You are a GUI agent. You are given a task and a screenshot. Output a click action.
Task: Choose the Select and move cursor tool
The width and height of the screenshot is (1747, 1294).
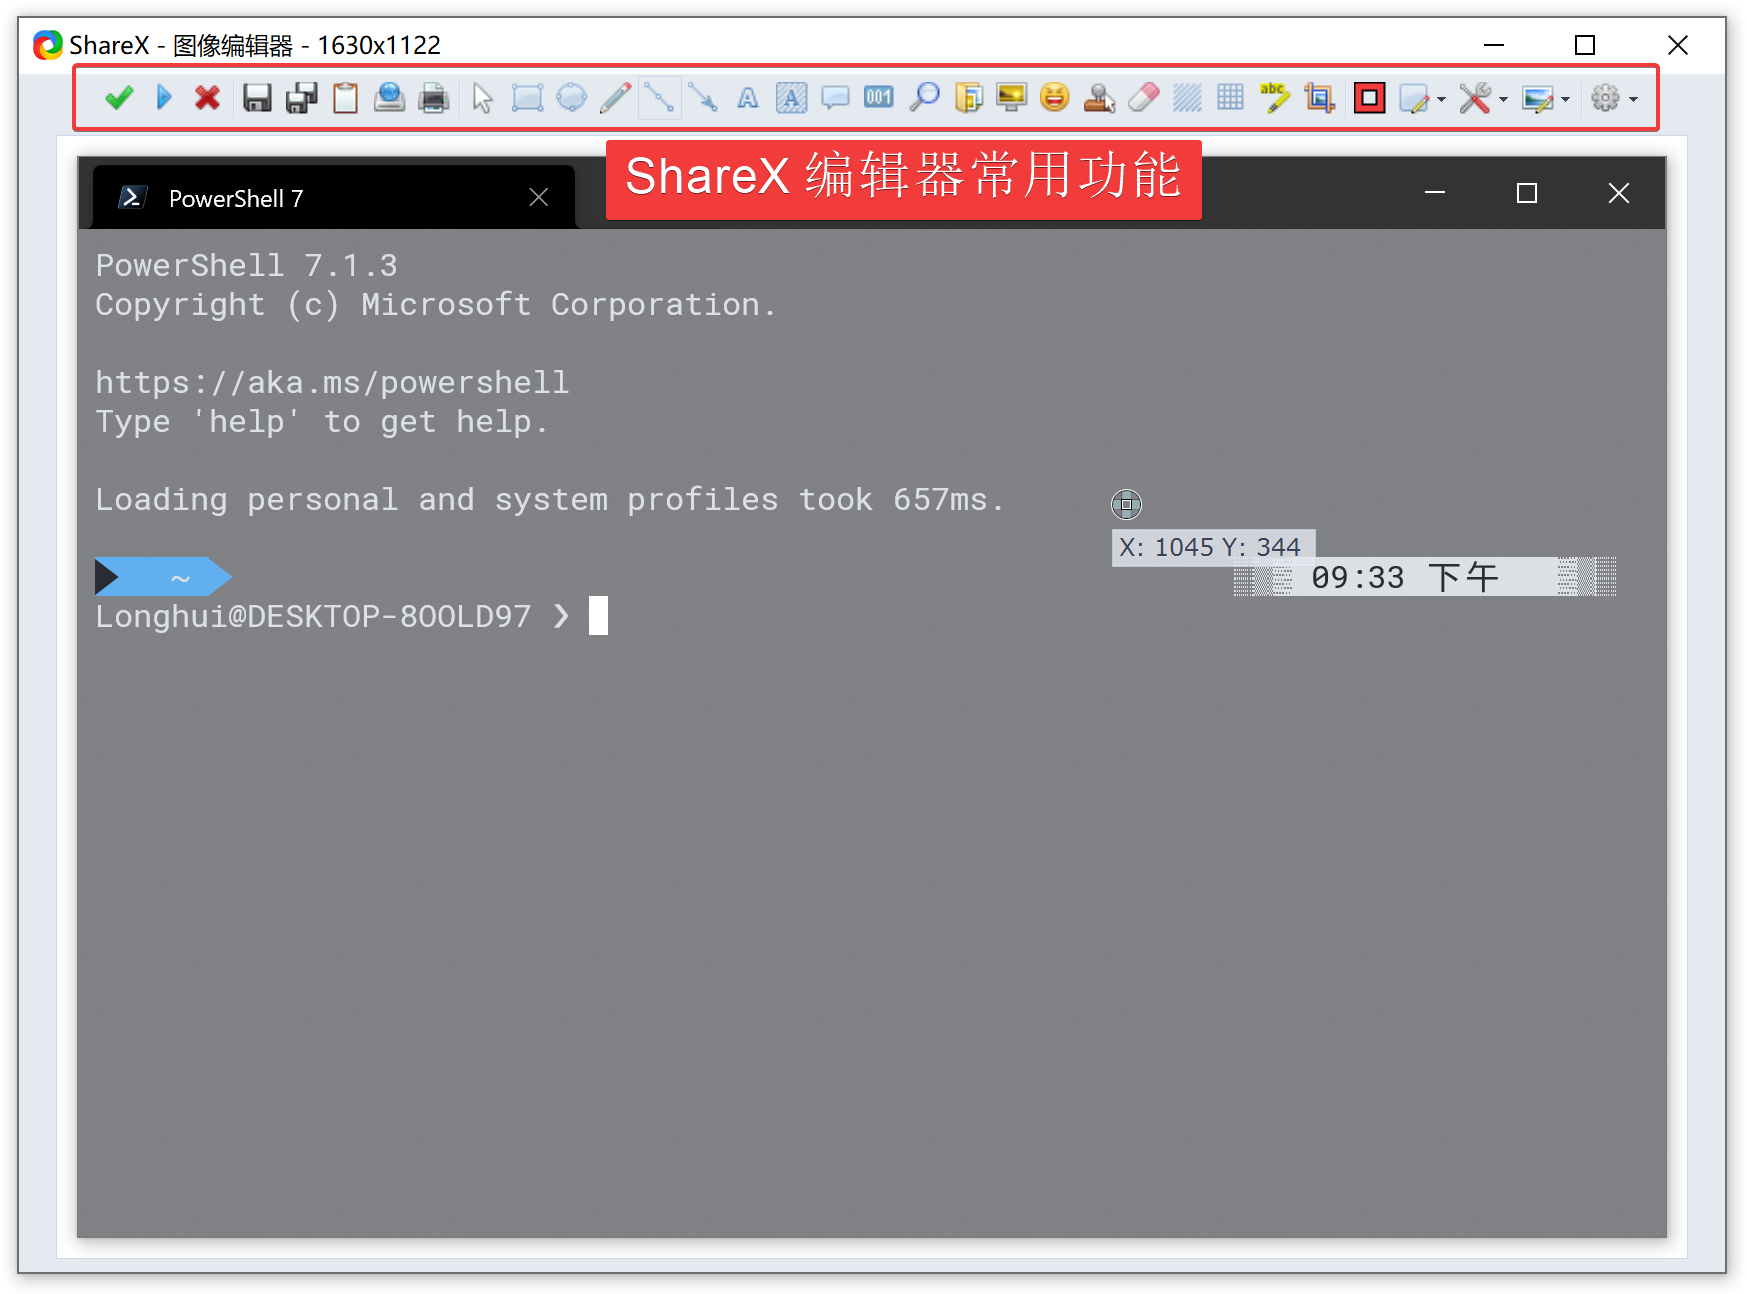pyautogui.click(x=483, y=98)
